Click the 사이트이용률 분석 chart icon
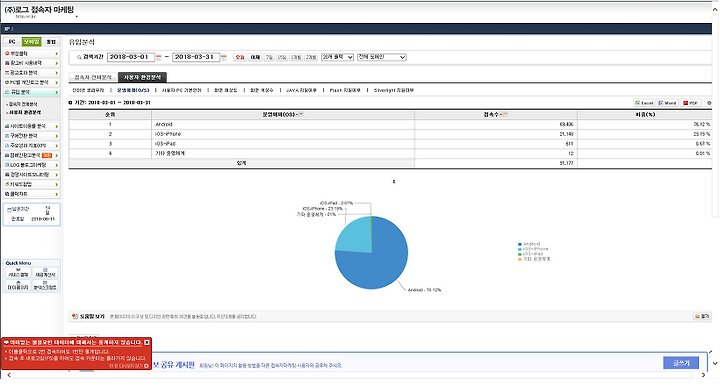720x386 pixels. [x=7, y=126]
